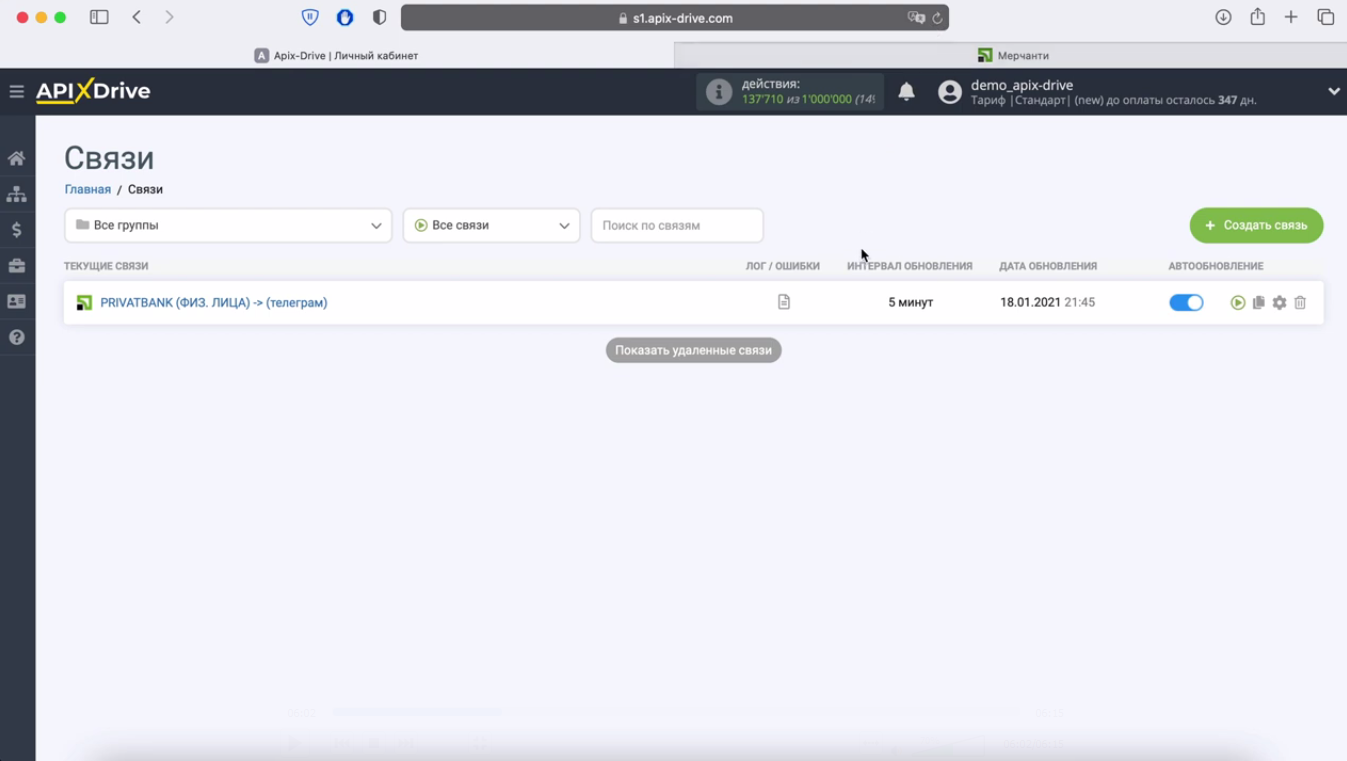Expand the user account chevron
Image resolution: width=1347 pixels, height=761 pixels.
coord(1333,91)
